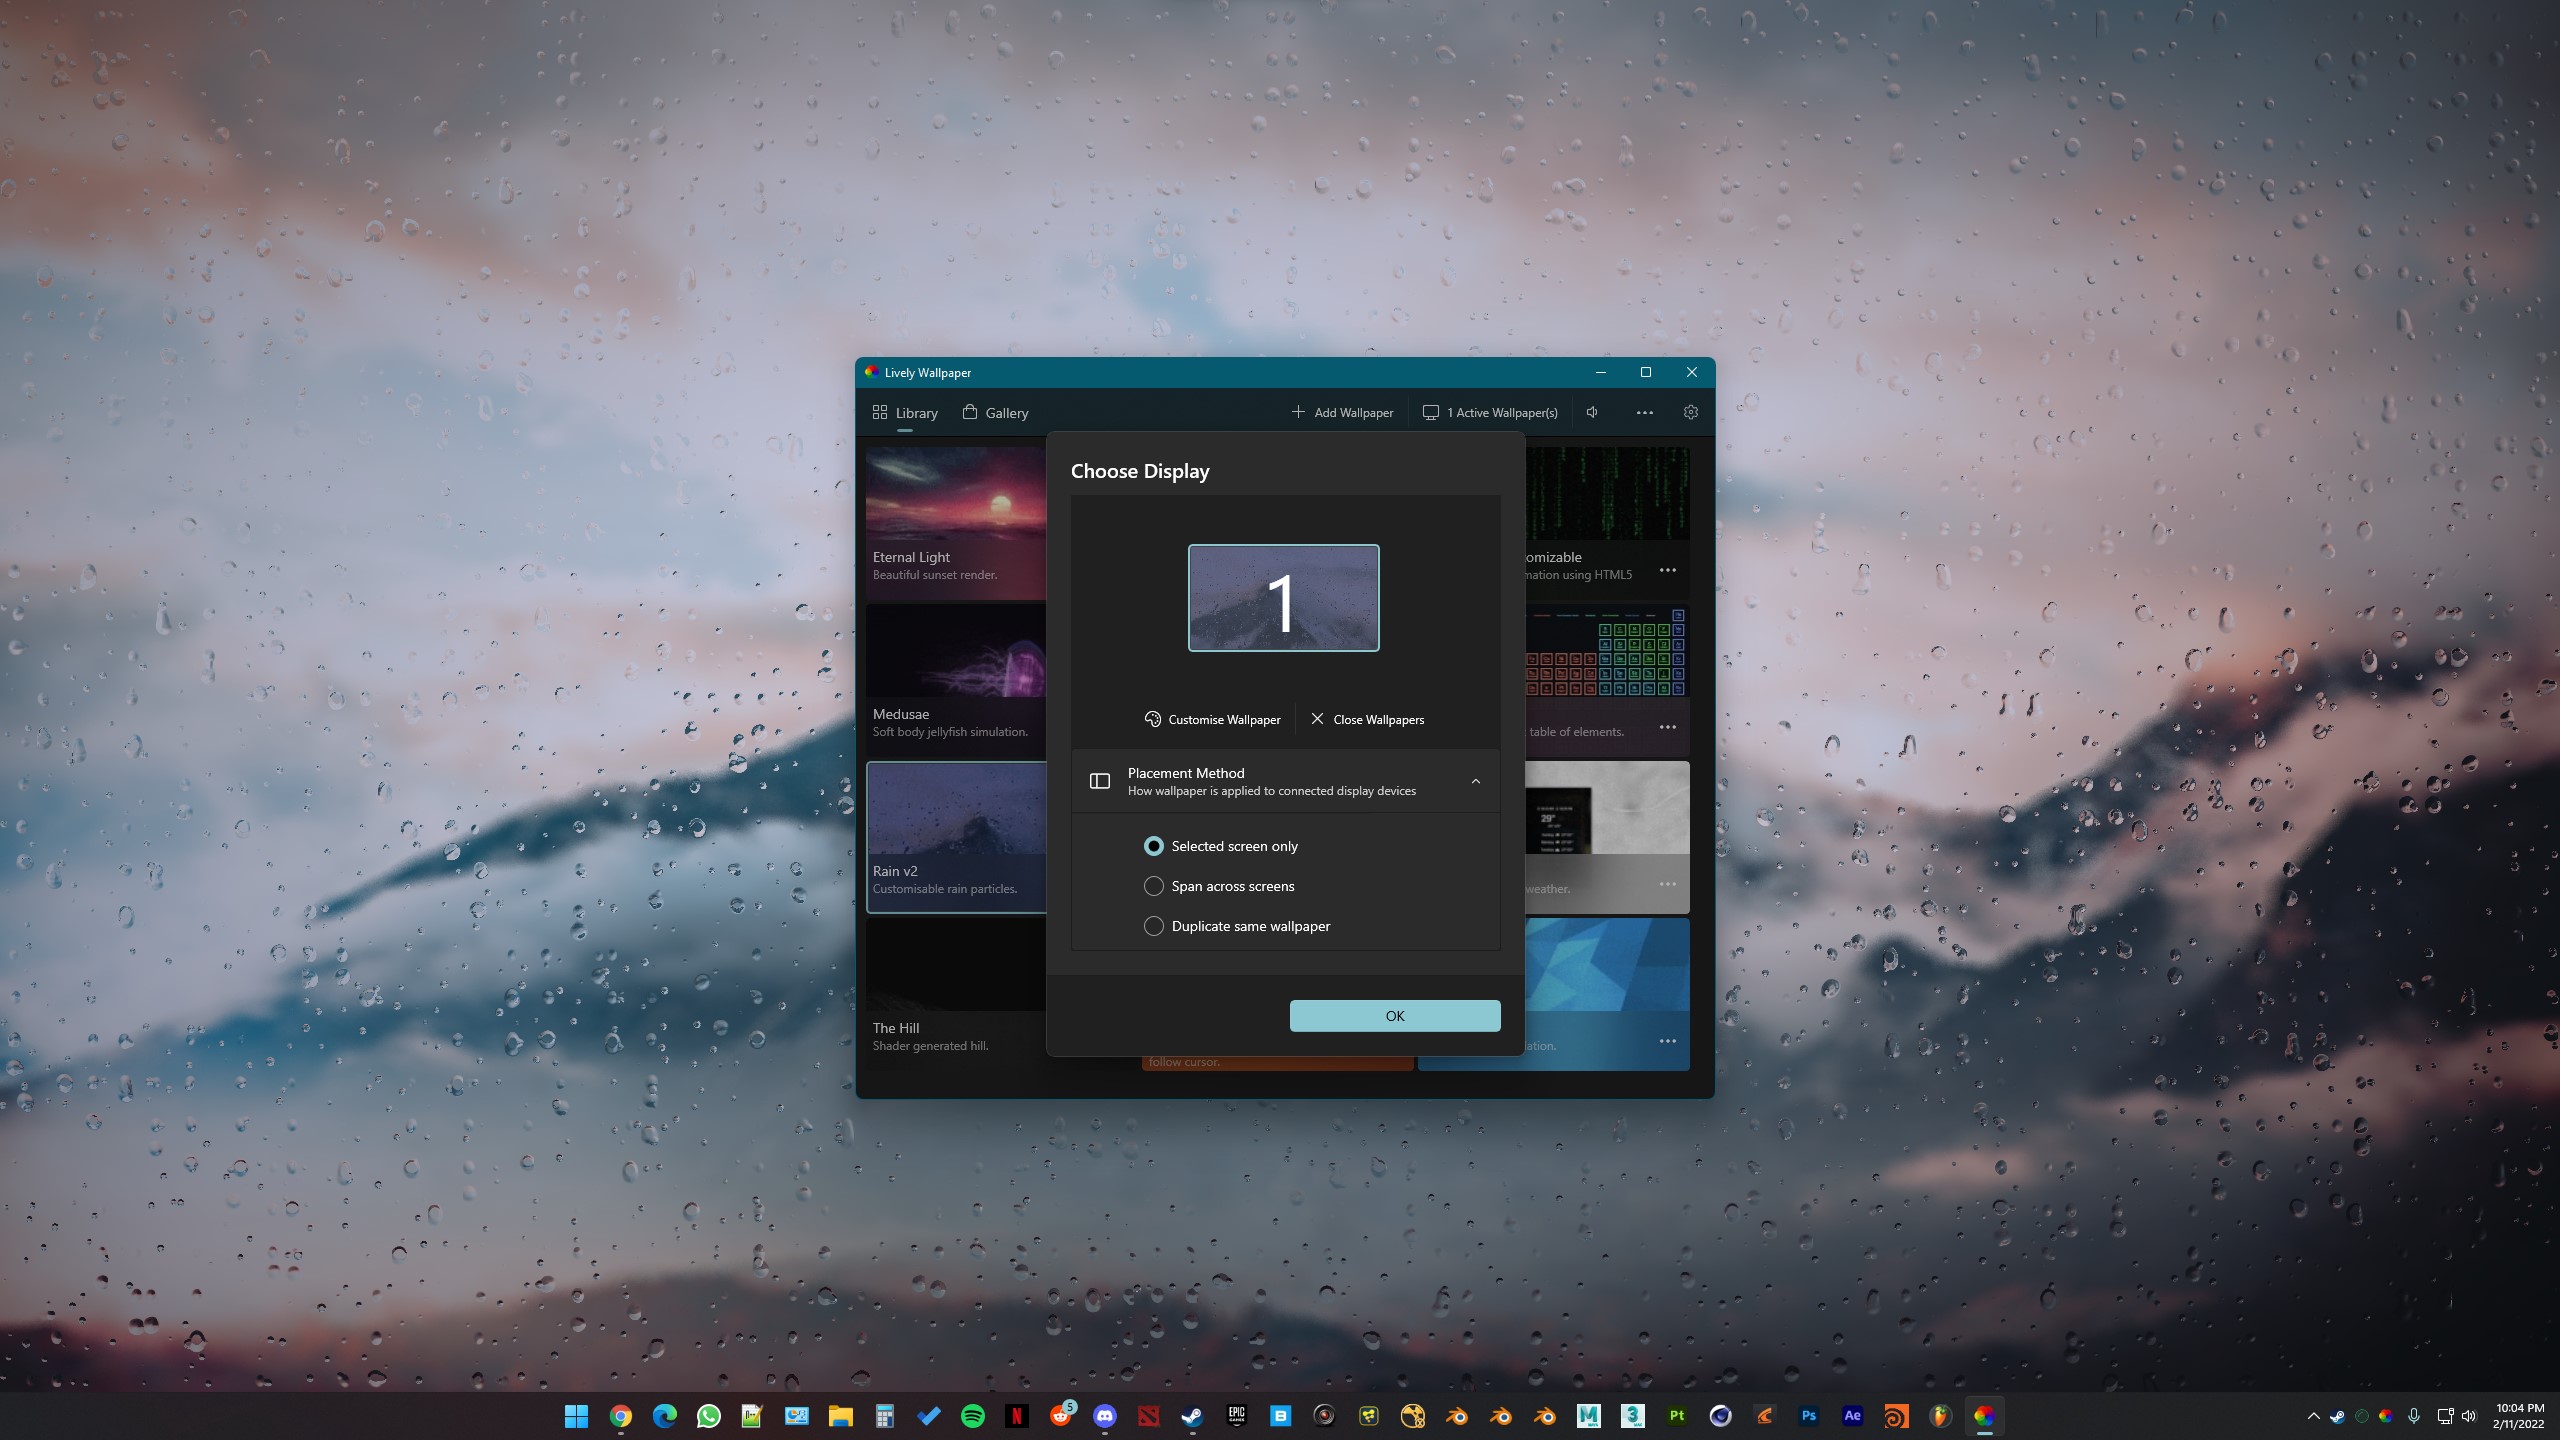
Task: Click the monitor icon next to Active Wallpaper(s)
Action: pyautogui.click(x=1432, y=412)
